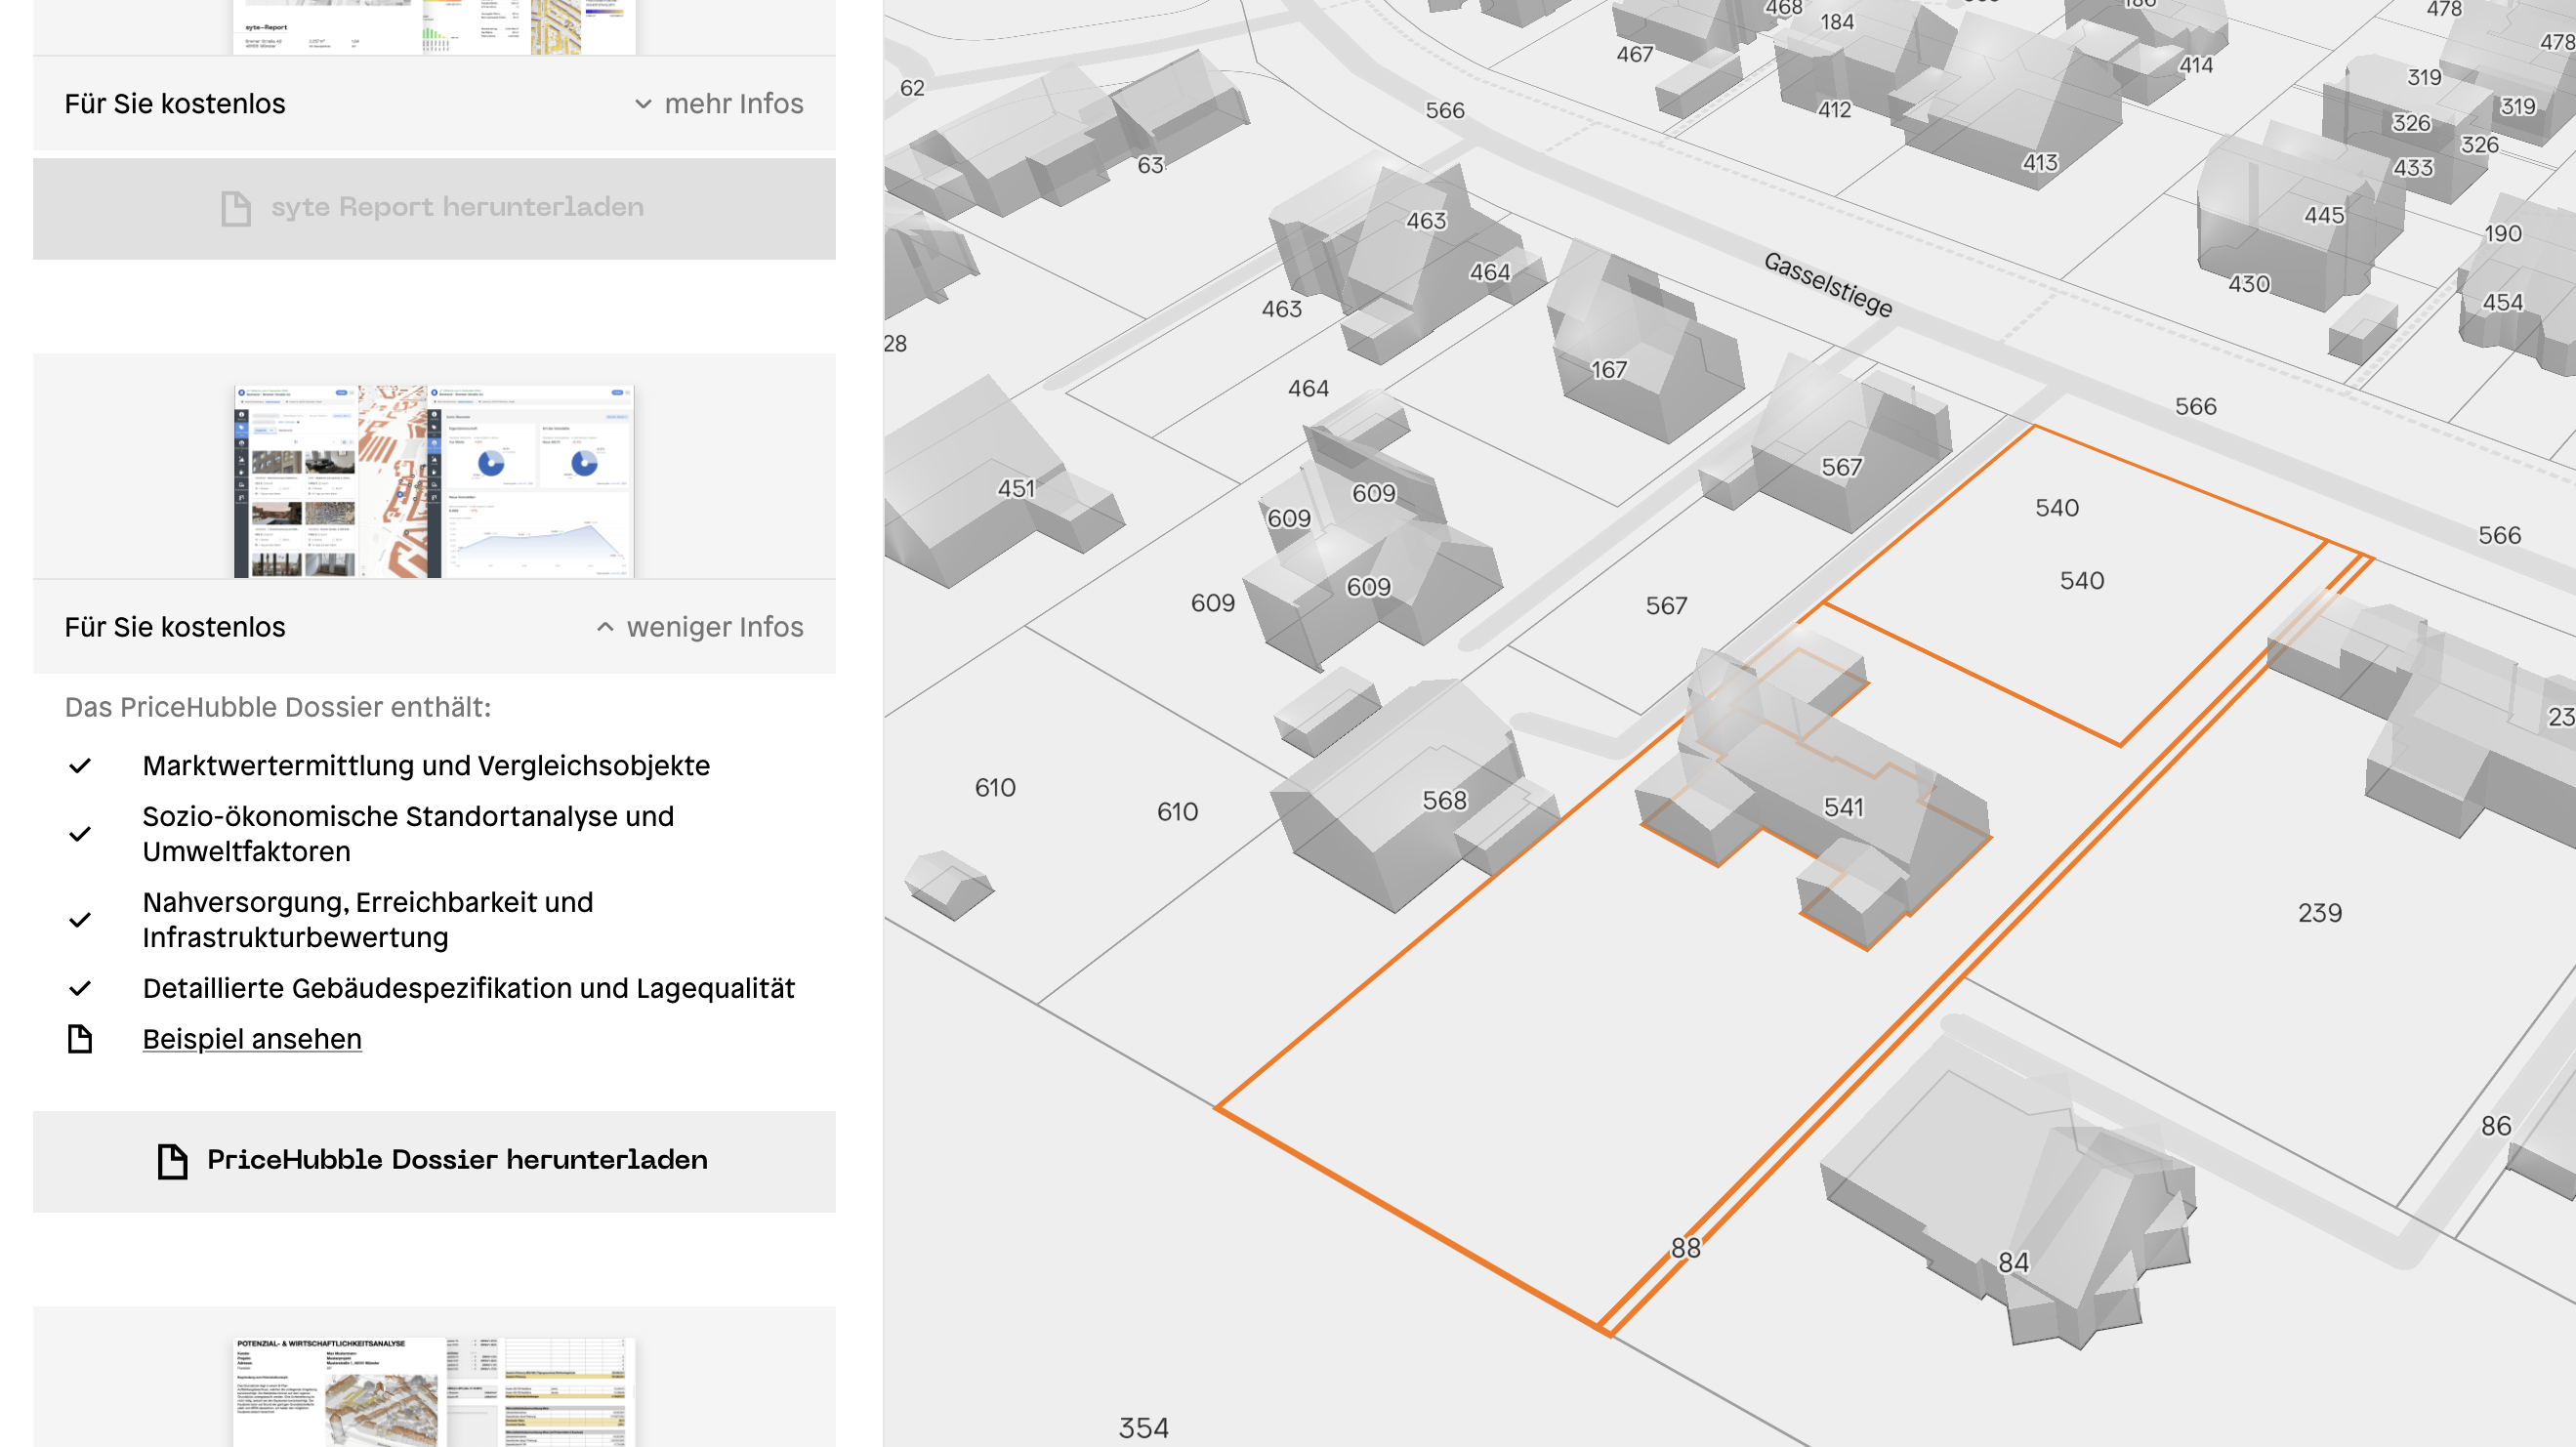This screenshot has height=1447, width=2576.
Task: Open the Beispiel ansehen link
Action: click(252, 1039)
